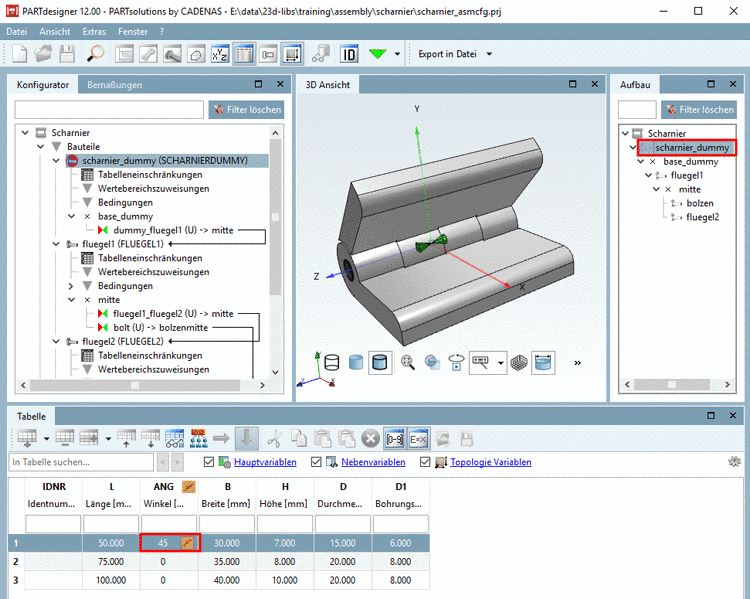Image resolution: width=750 pixels, height=599 pixels.
Task: Click the hierarchy diagram icon in table toolbar
Action: [199, 438]
